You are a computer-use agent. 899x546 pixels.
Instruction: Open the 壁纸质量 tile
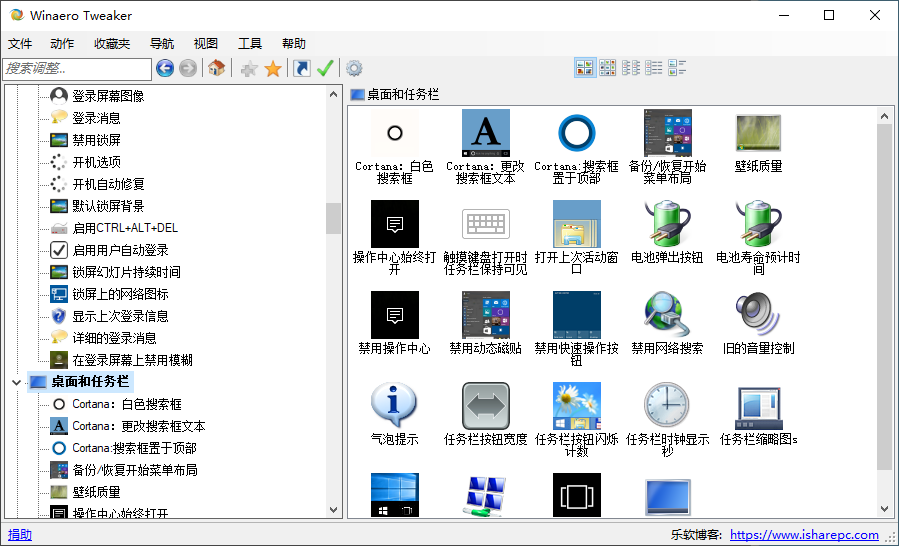tap(758, 141)
